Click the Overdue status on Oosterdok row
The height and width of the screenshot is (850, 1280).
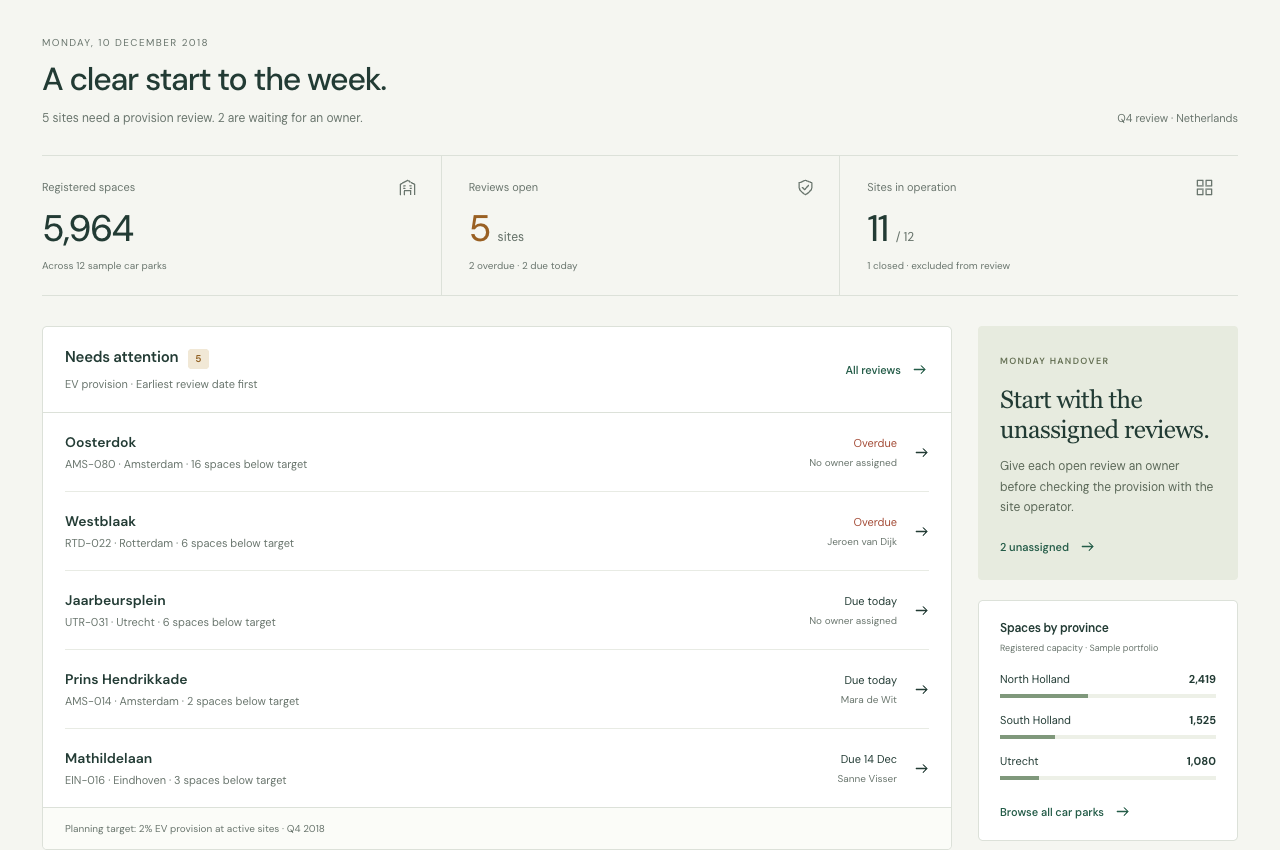875,443
